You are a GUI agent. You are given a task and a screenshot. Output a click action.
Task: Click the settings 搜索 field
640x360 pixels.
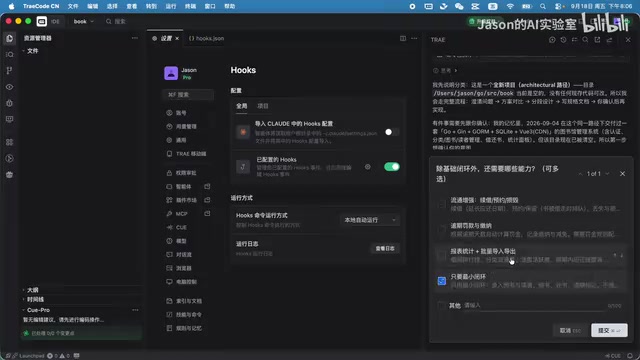click(x=188, y=95)
